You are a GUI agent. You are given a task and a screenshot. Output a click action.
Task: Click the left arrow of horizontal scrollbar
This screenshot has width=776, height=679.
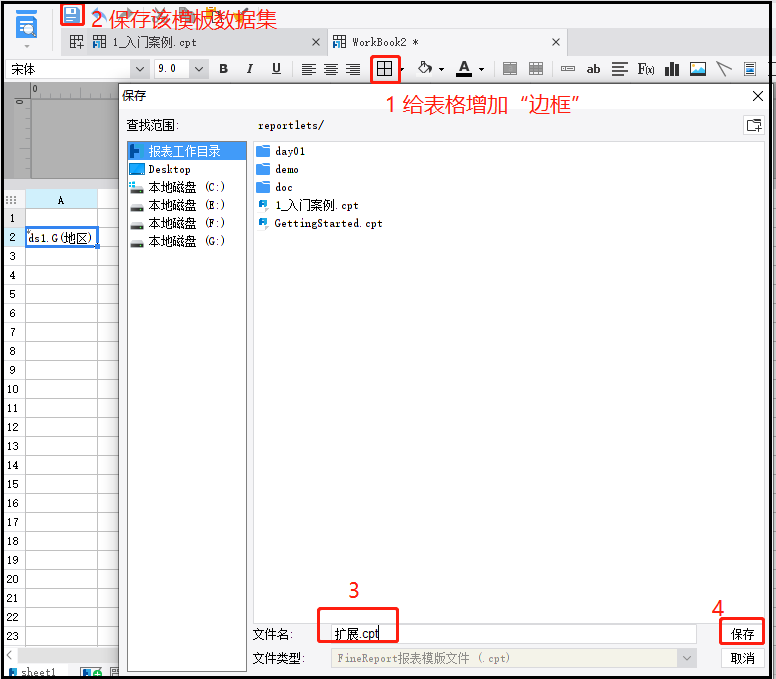tap(9, 655)
